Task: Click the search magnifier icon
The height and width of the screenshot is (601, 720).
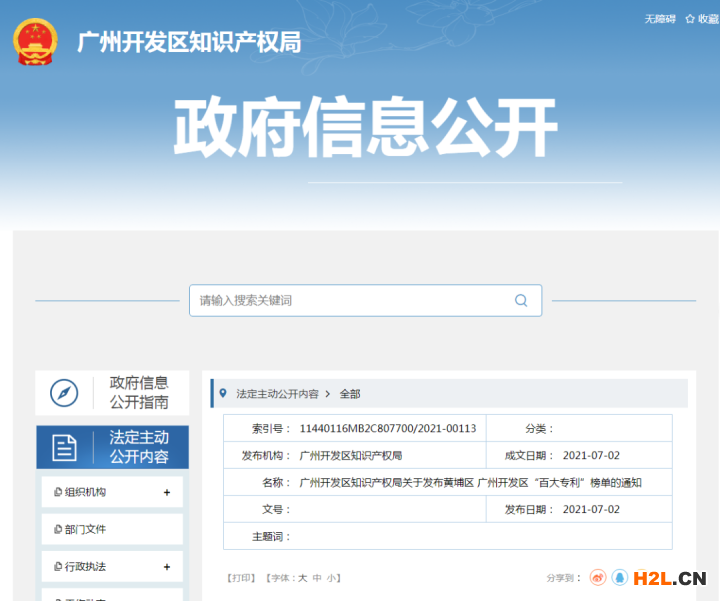Action: (521, 300)
